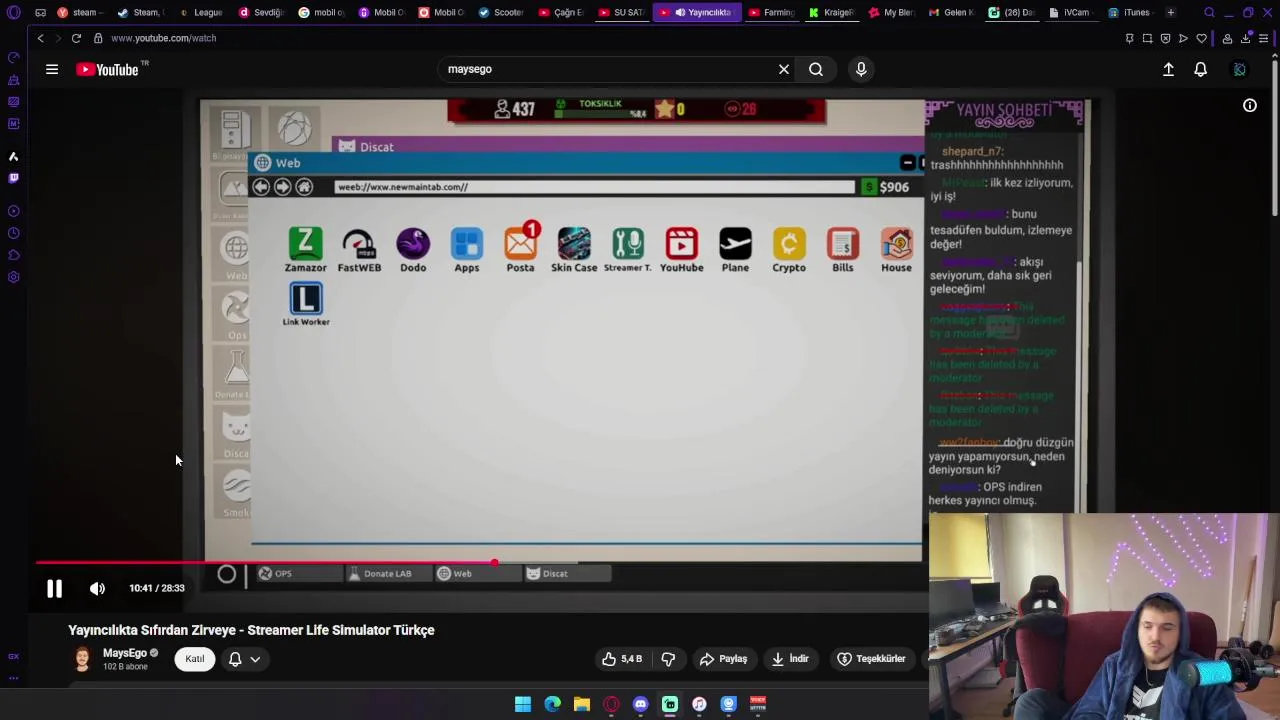Pause the video playback
The width and height of the screenshot is (1280, 720).
click(x=54, y=589)
